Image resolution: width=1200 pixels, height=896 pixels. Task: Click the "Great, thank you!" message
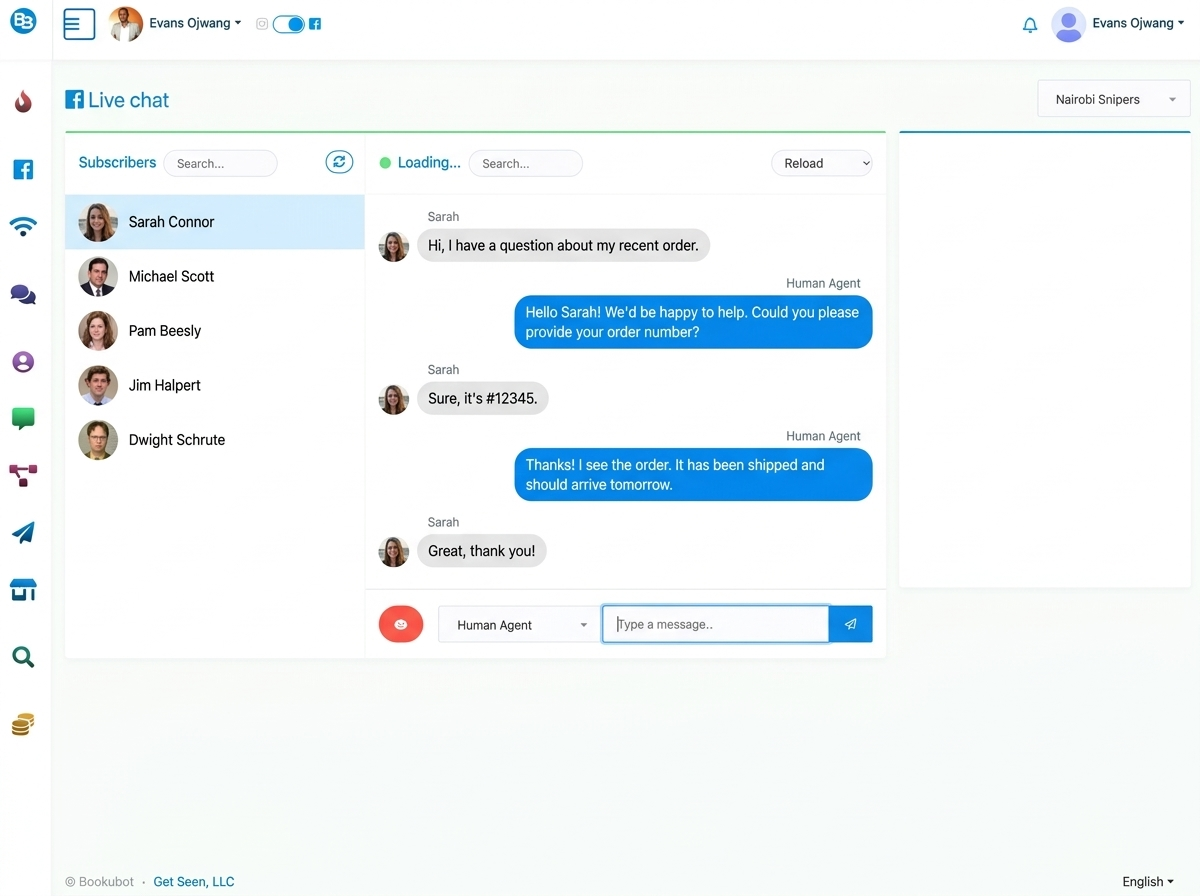(481, 551)
